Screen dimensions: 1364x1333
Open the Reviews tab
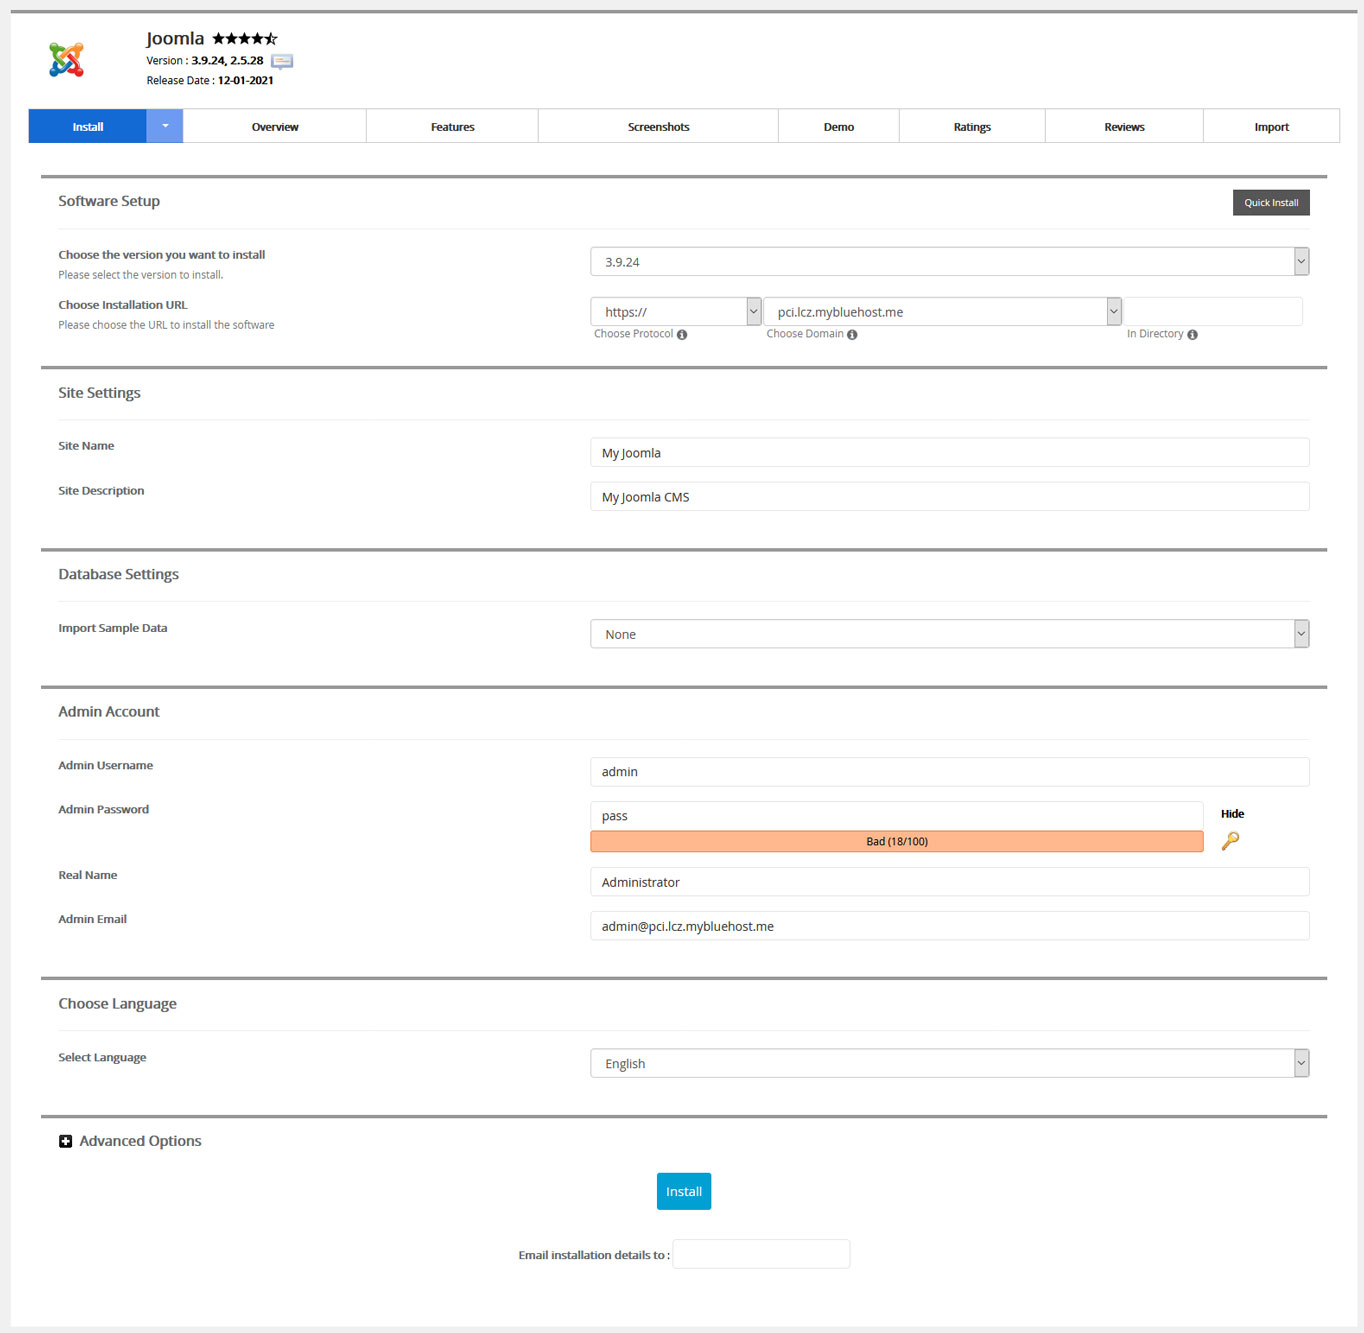point(1124,127)
